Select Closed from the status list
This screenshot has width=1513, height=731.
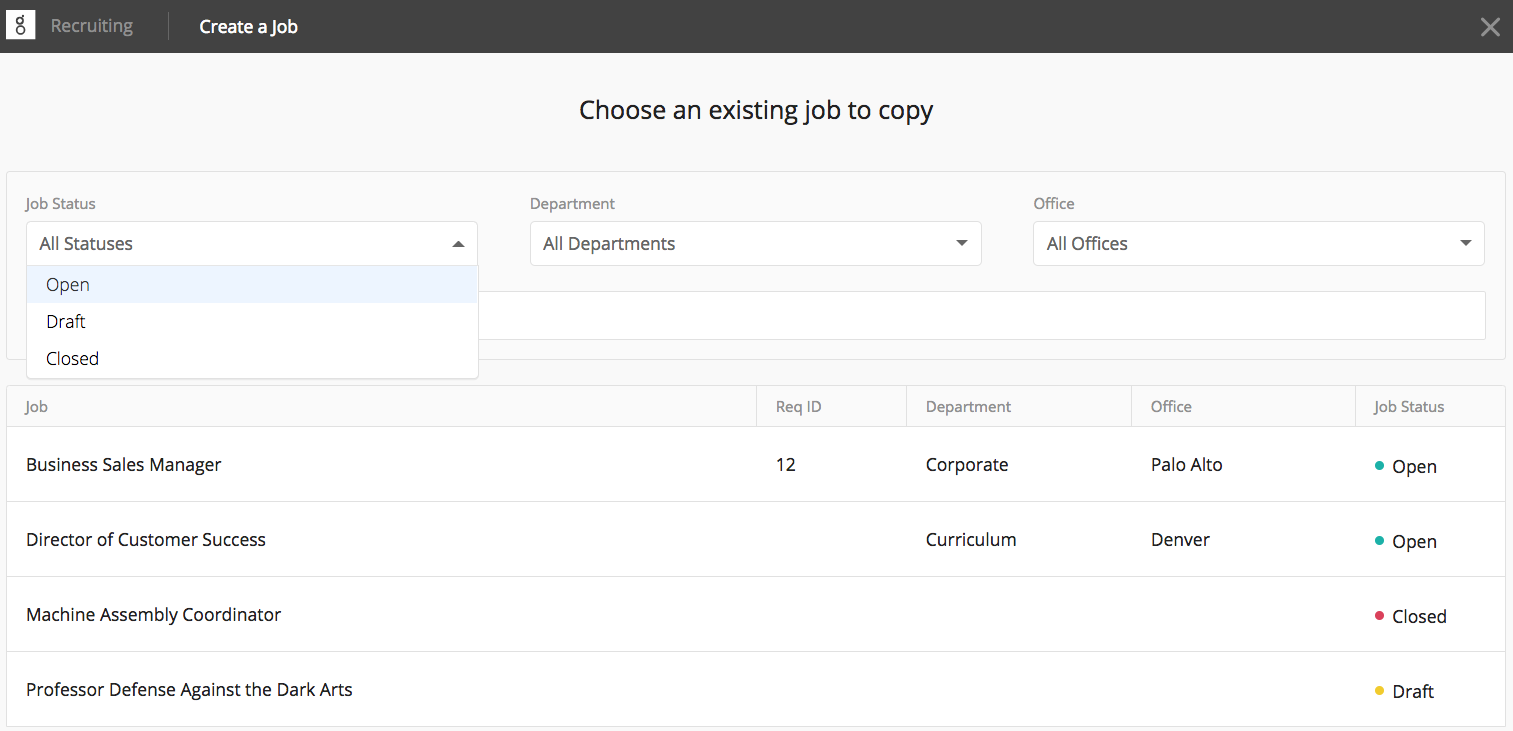click(x=252, y=359)
